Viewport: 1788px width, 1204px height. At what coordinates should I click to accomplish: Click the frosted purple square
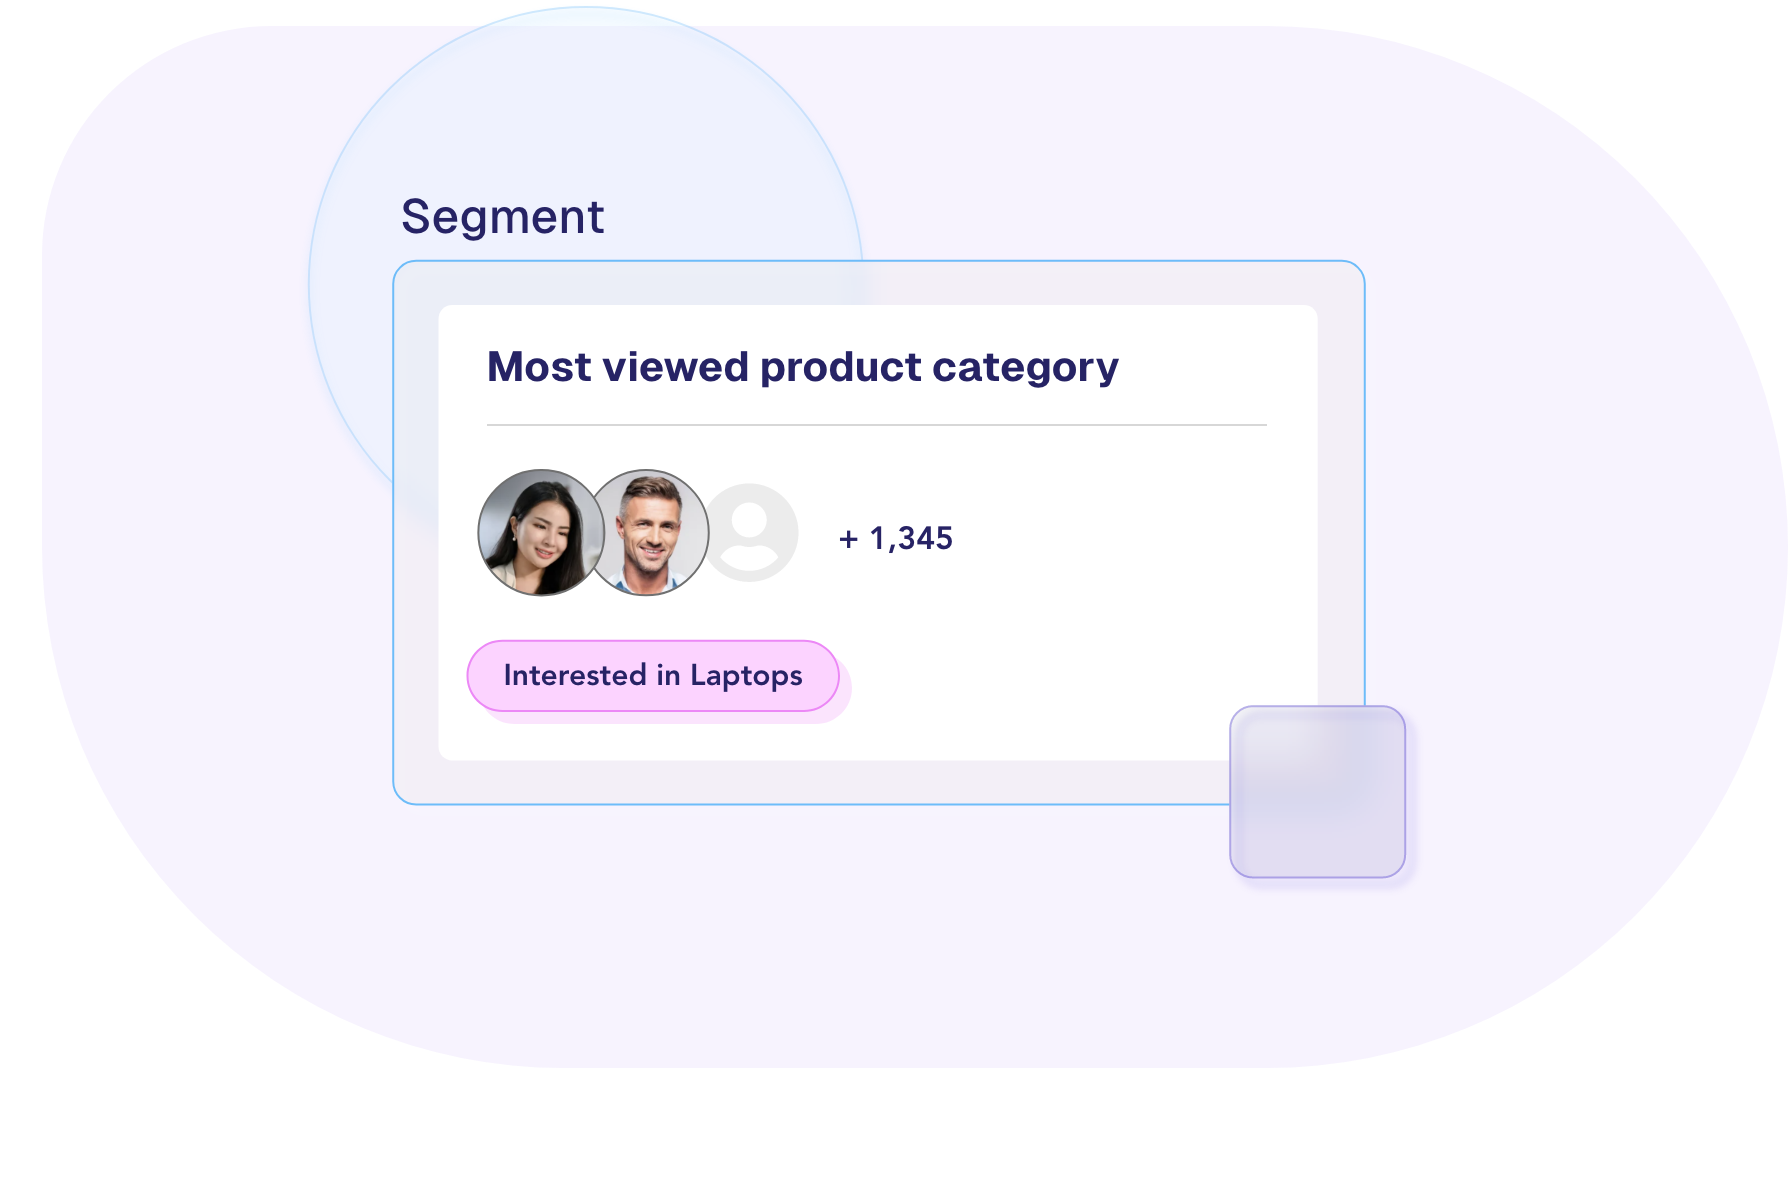coord(1318,792)
